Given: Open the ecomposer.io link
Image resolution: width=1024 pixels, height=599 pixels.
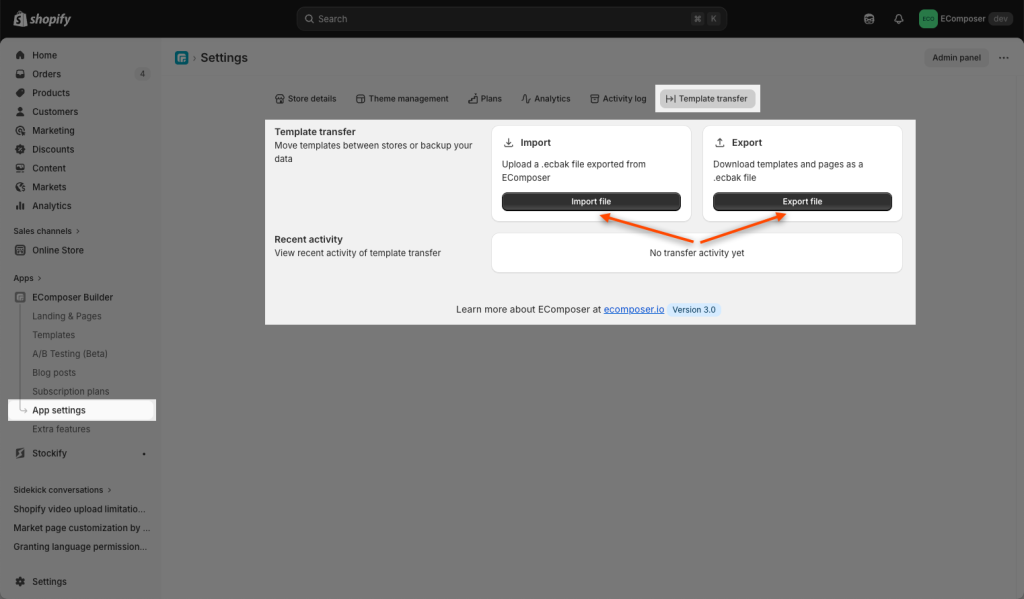Looking at the screenshot, I should 633,310.
